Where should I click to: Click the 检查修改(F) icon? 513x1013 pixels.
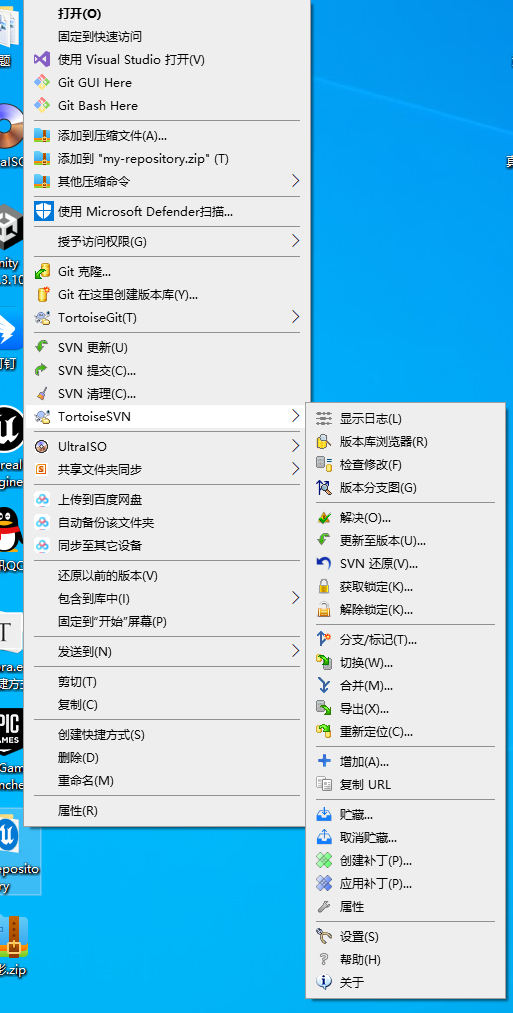click(323, 465)
